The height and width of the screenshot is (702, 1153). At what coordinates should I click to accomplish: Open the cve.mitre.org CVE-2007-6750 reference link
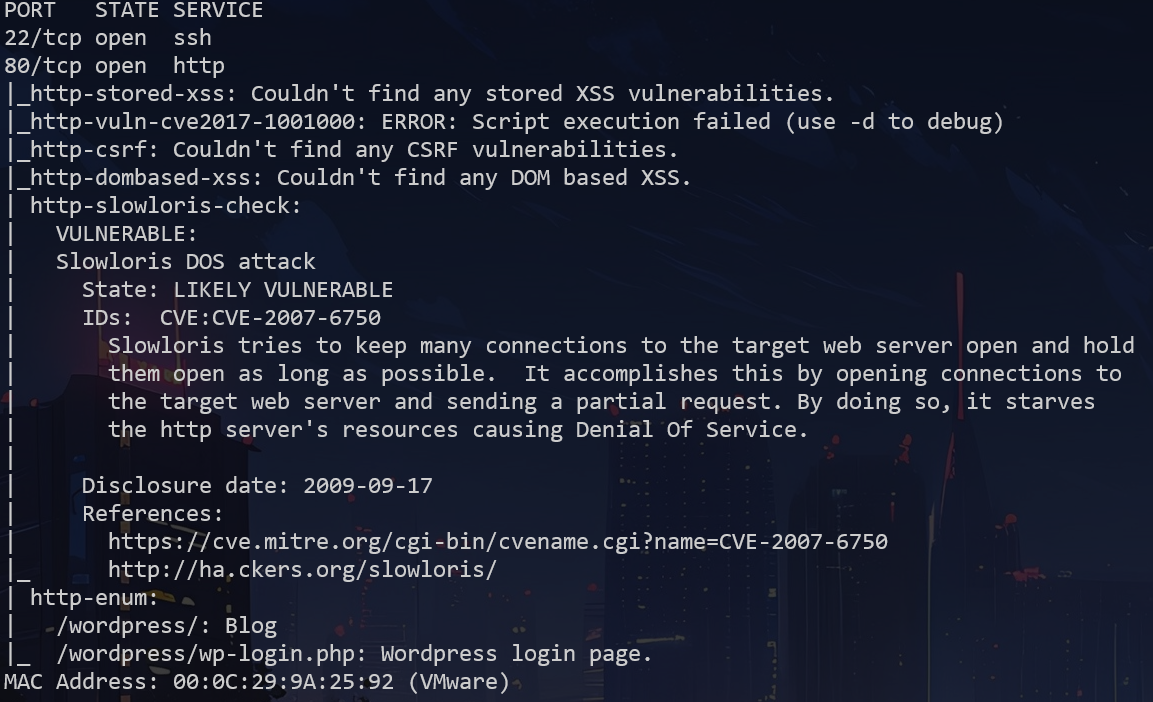click(497, 542)
